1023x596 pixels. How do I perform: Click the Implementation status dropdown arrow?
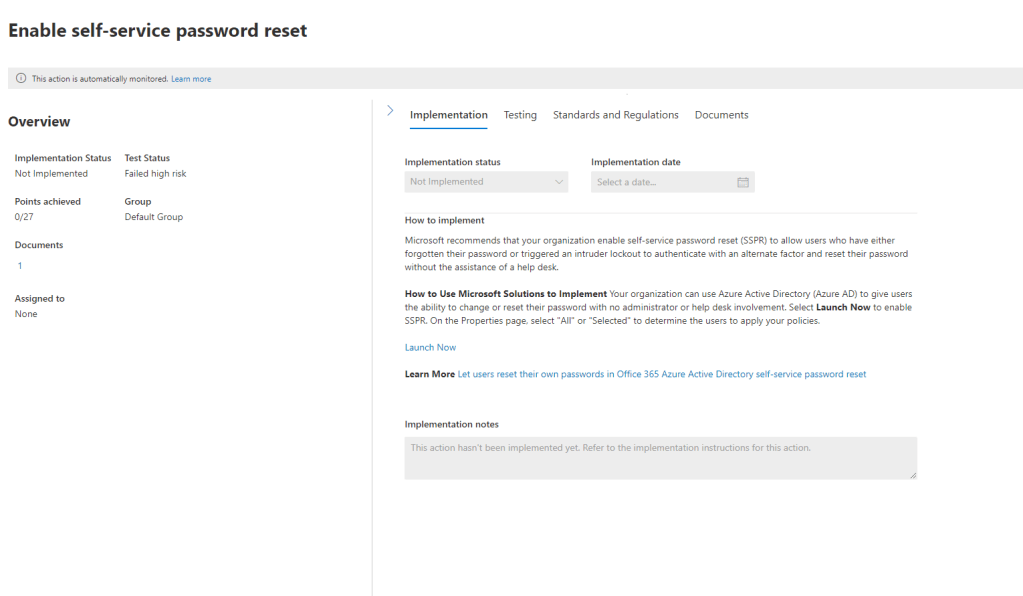pos(558,182)
